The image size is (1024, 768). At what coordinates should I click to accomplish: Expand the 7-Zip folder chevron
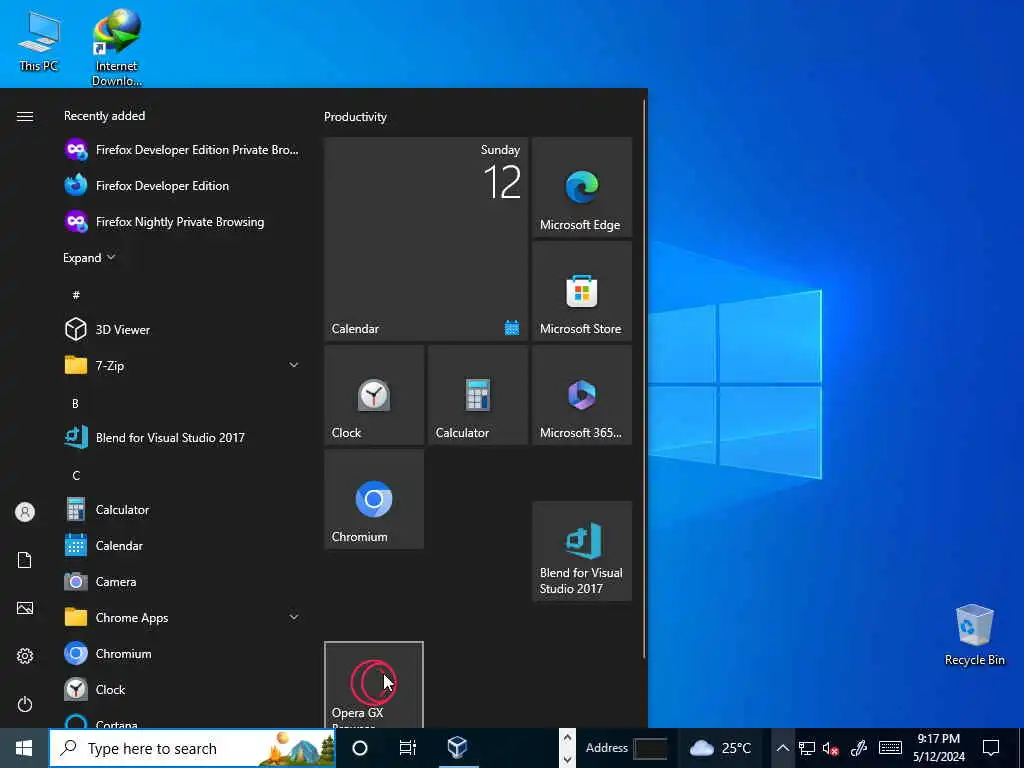click(294, 365)
